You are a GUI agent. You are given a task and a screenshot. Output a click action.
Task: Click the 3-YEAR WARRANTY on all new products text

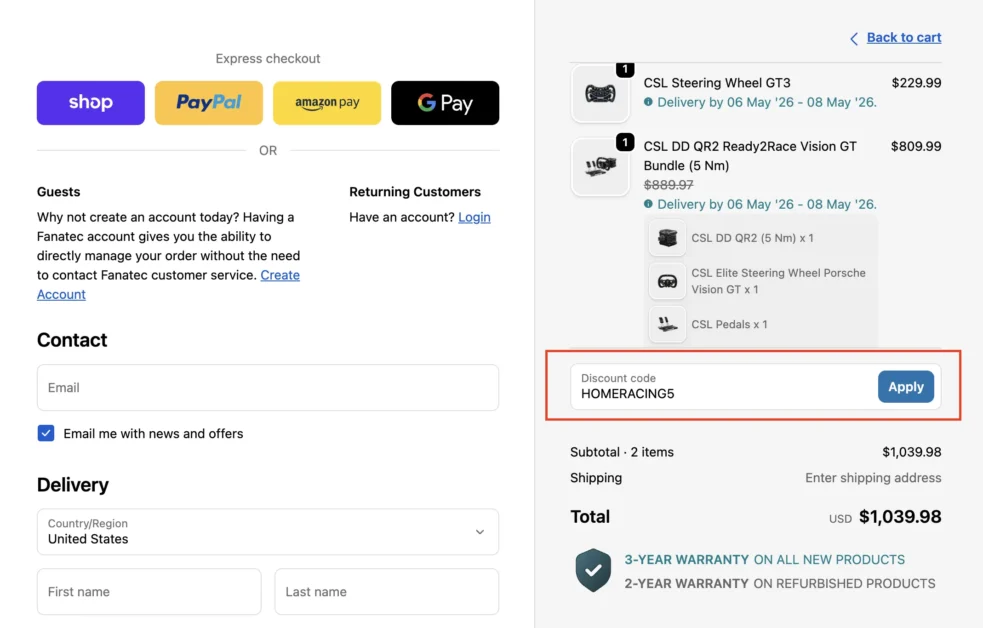[x=764, y=560]
